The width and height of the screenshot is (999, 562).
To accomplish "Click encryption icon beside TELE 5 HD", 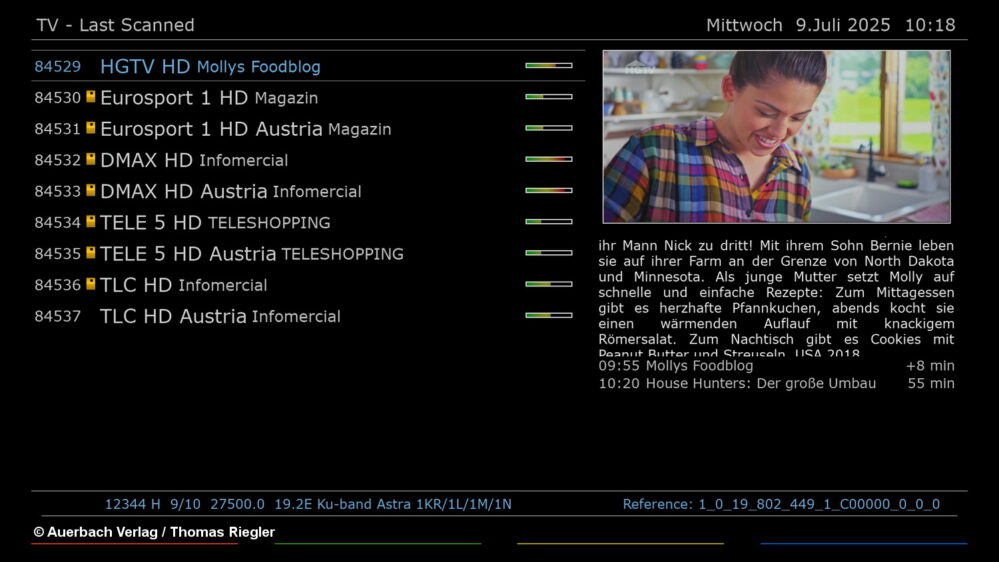I will (x=90, y=221).
